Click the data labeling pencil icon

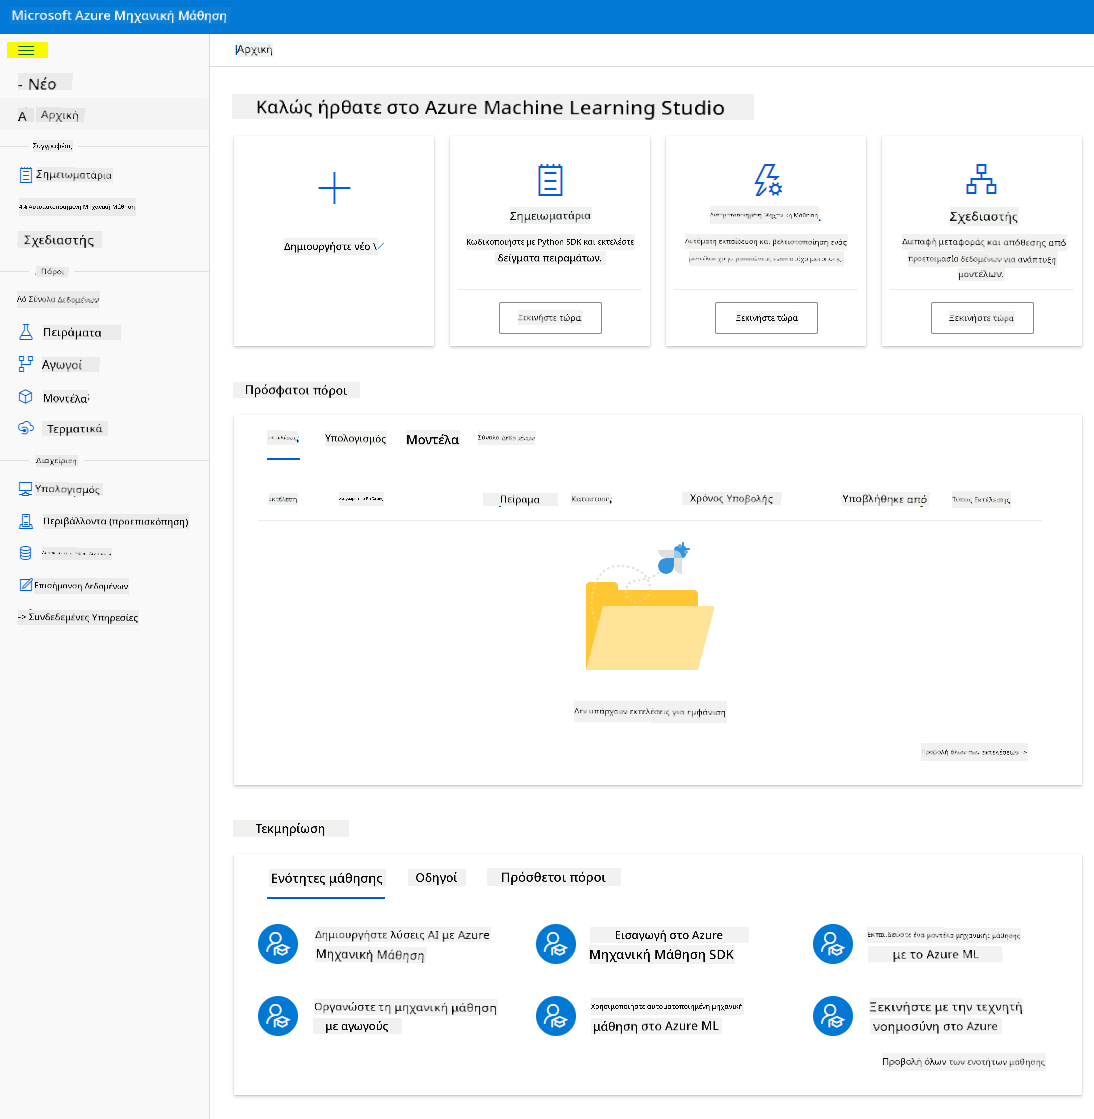[x=26, y=585]
